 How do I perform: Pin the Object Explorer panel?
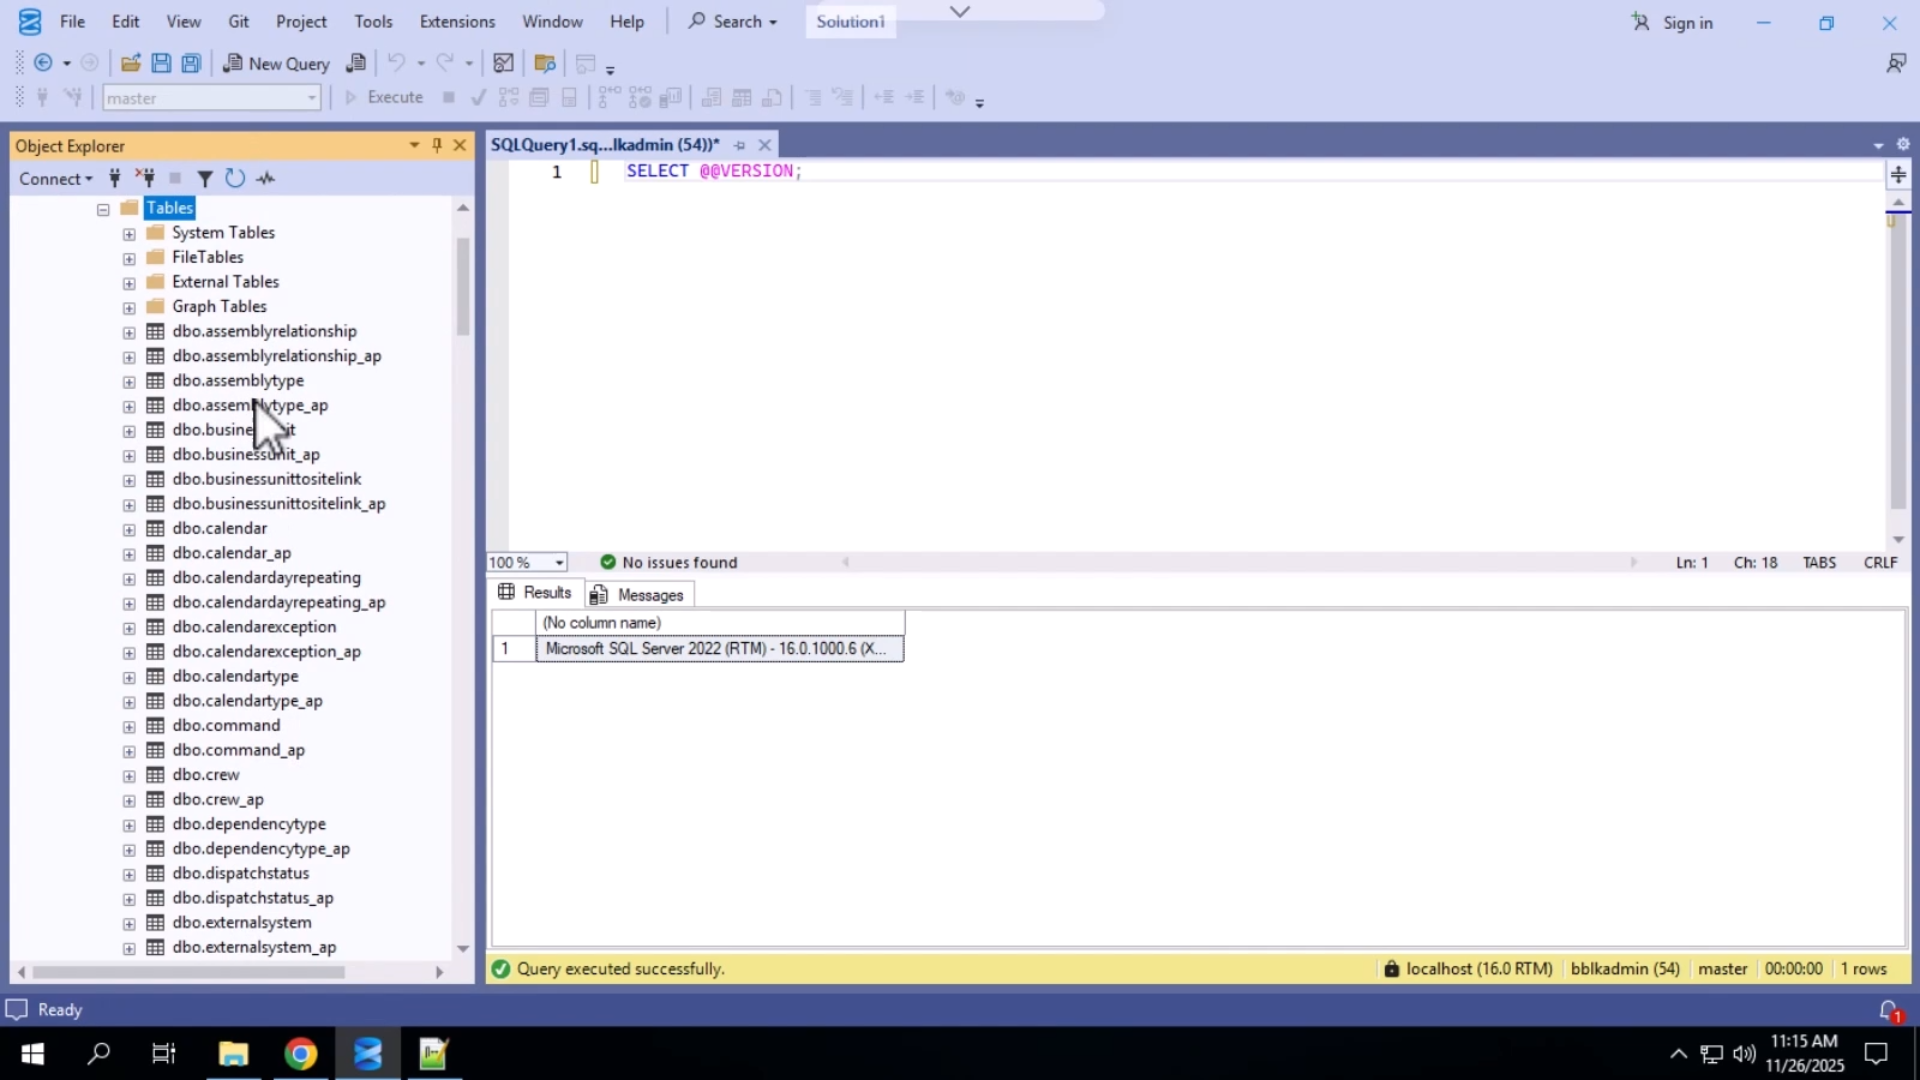(437, 145)
